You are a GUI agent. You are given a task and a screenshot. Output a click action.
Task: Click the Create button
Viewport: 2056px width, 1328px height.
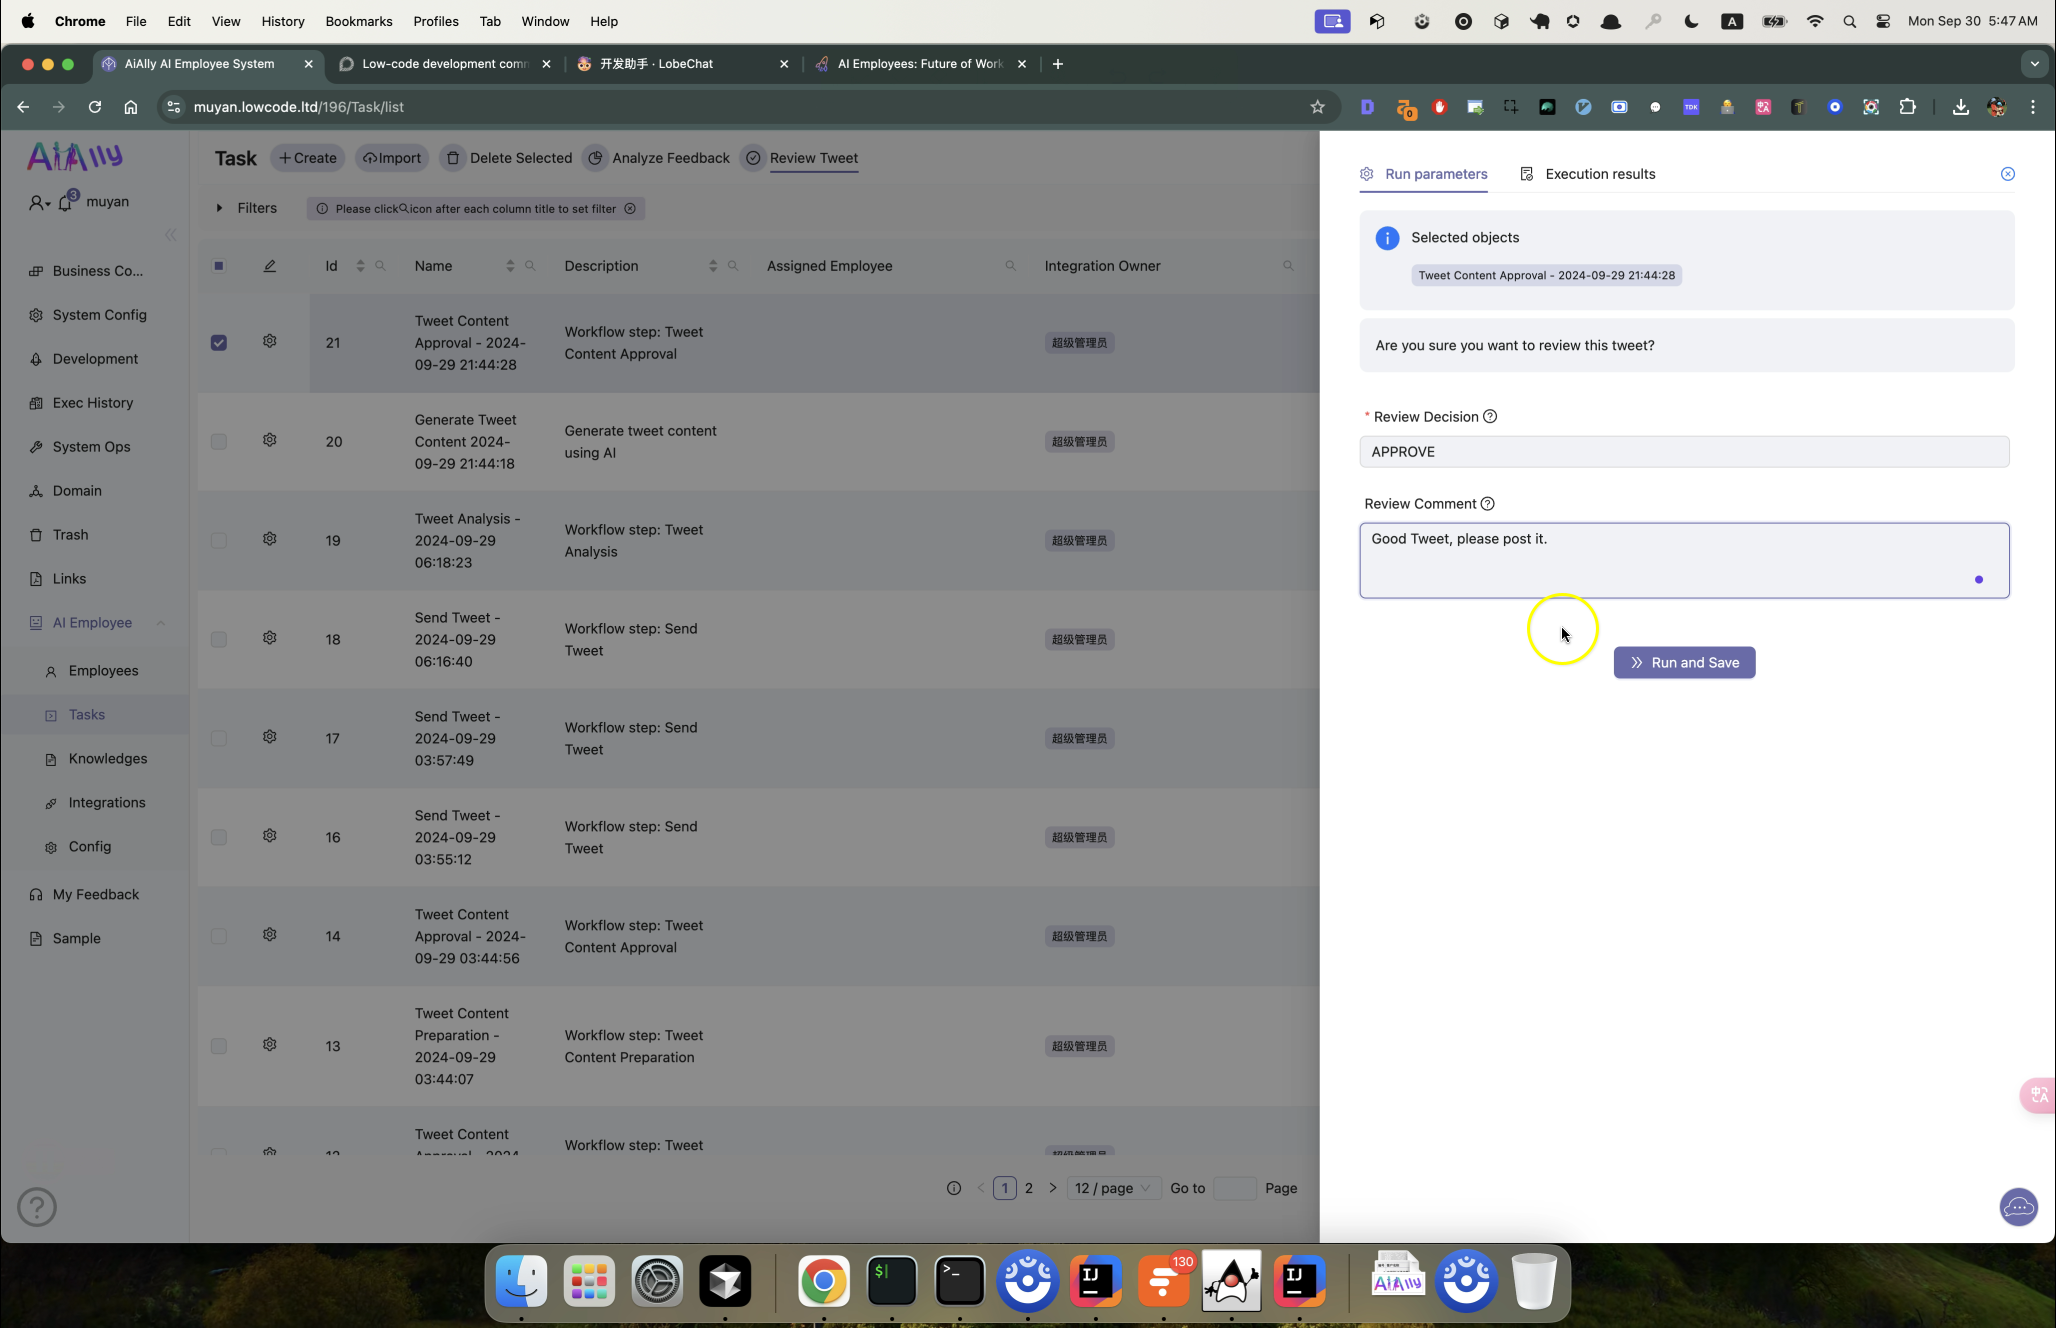tap(309, 157)
